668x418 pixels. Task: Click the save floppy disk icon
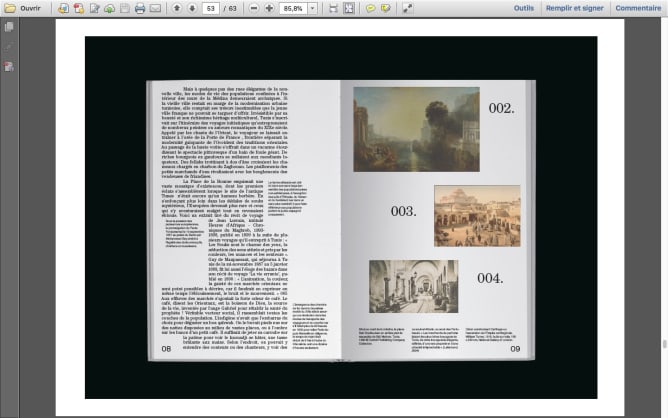coord(124,8)
